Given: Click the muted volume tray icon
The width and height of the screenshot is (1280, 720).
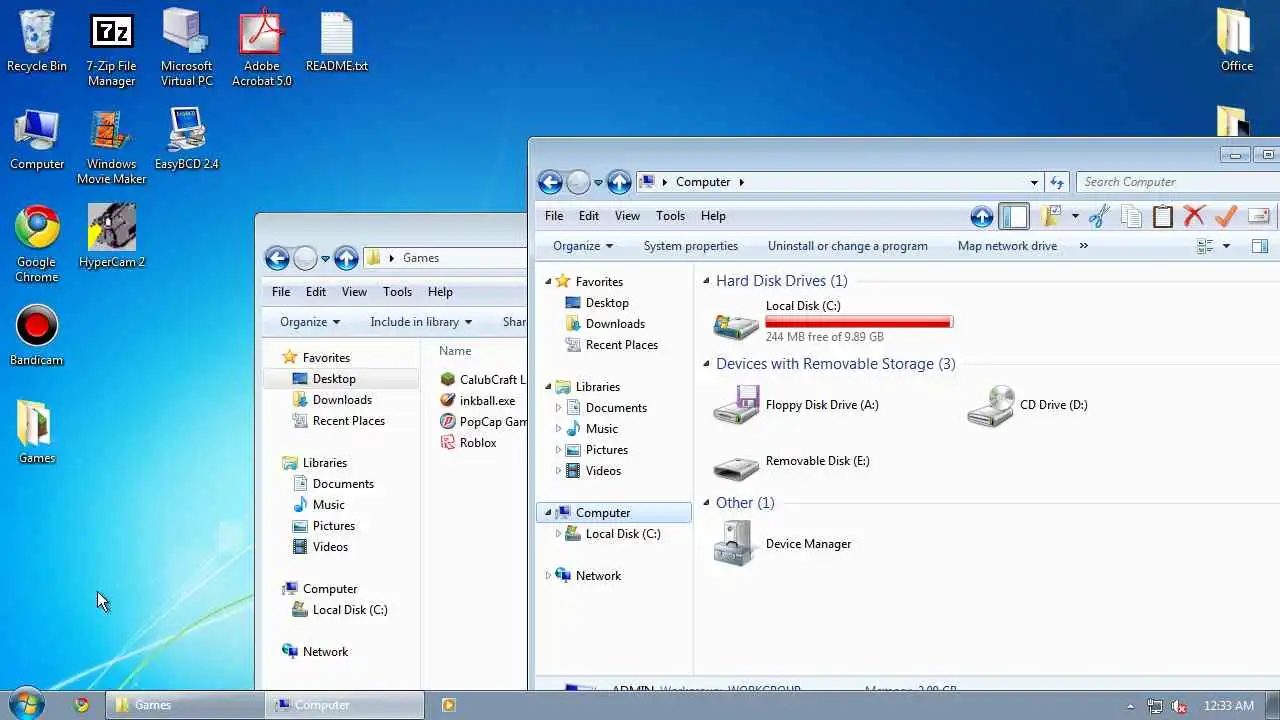Looking at the screenshot, I should pyautogui.click(x=1180, y=706).
